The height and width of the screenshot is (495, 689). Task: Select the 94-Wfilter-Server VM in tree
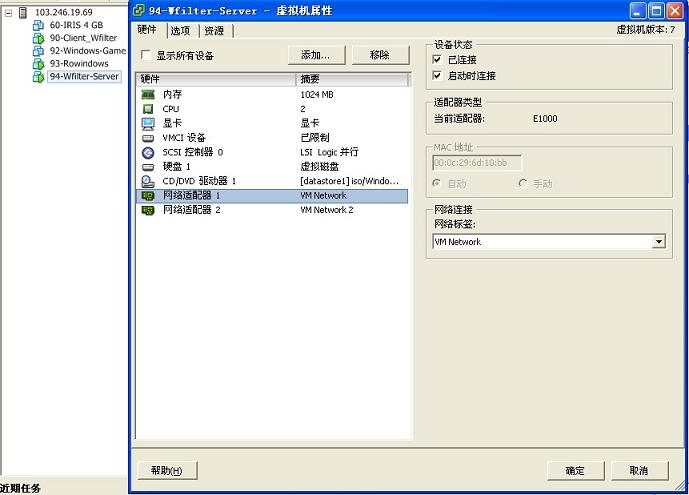pos(84,76)
